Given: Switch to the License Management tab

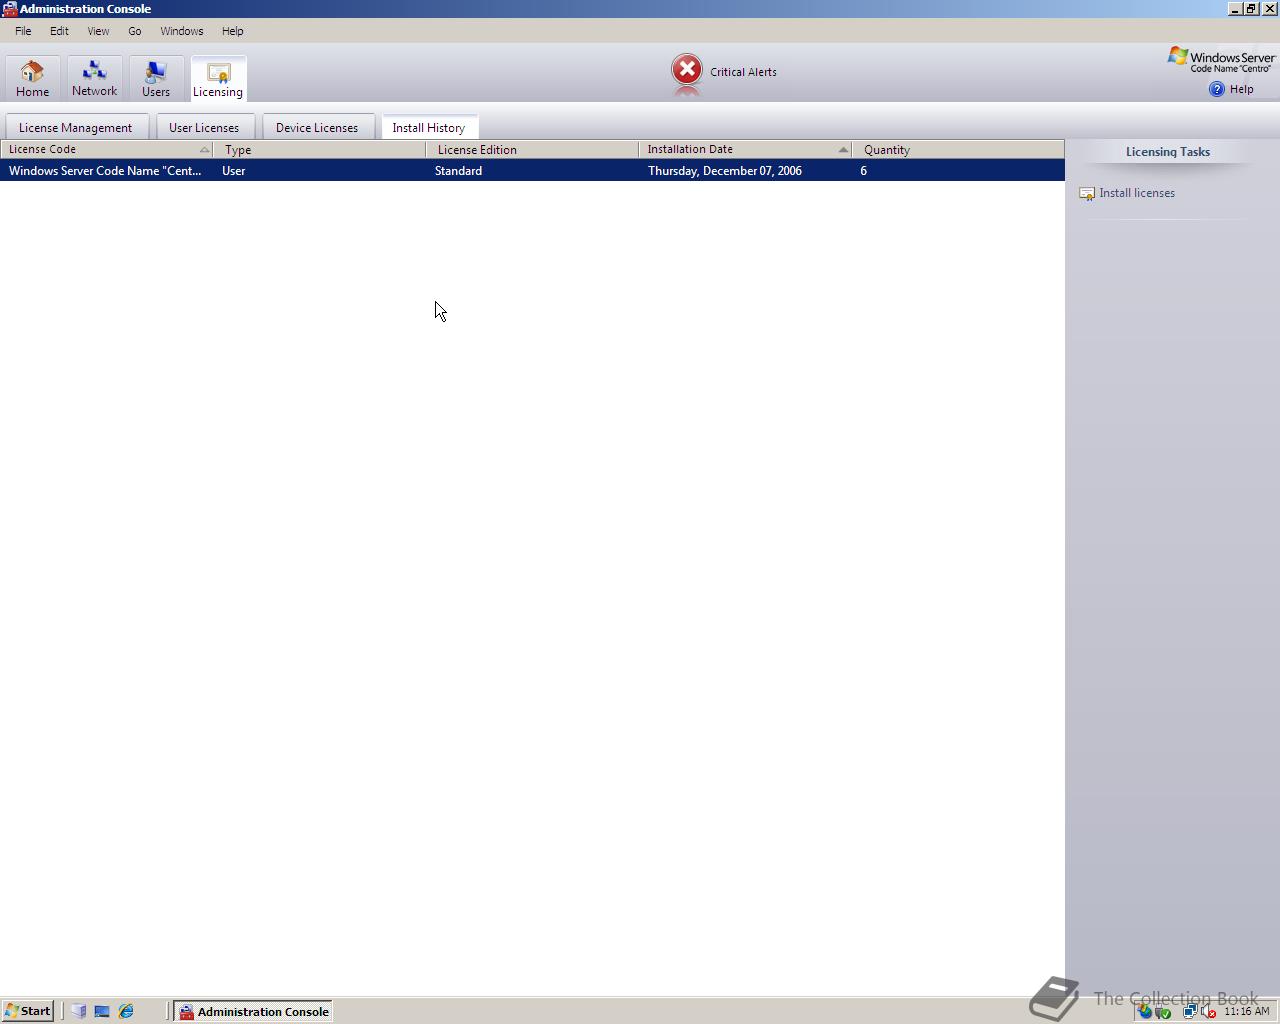Looking at the screenshot, I should coord(75,128).
